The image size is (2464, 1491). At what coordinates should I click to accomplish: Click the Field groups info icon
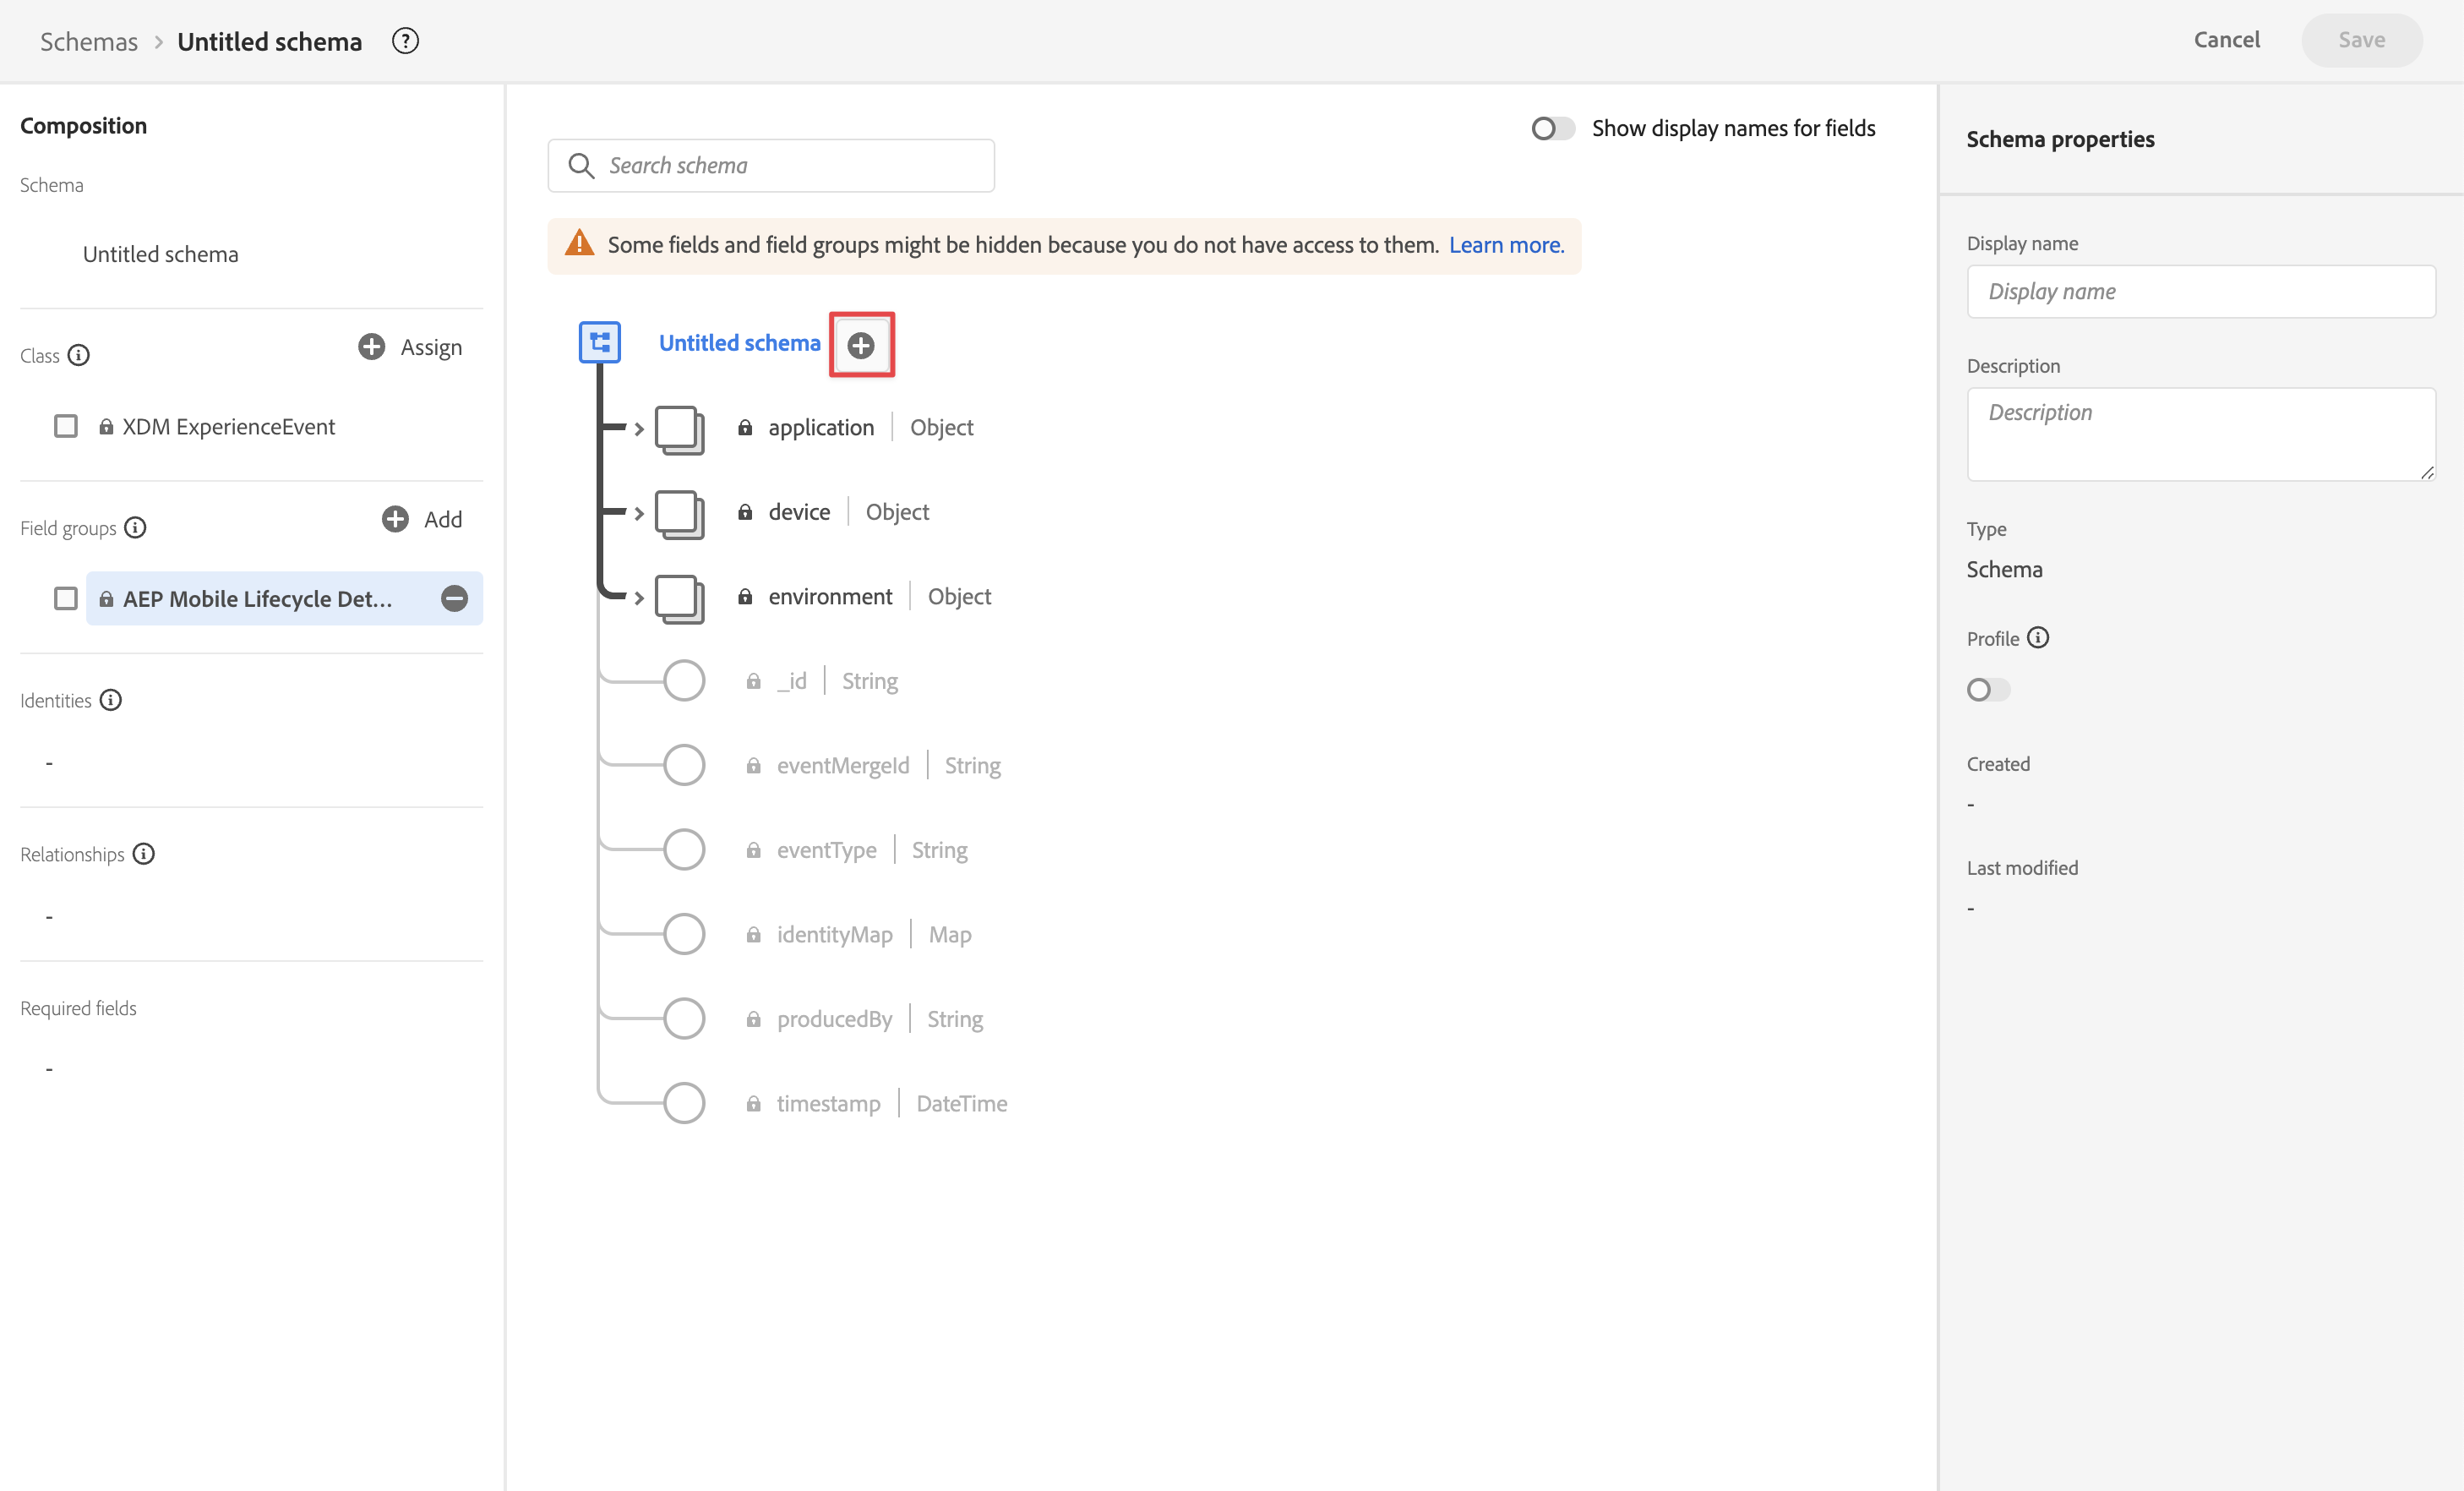136,527
